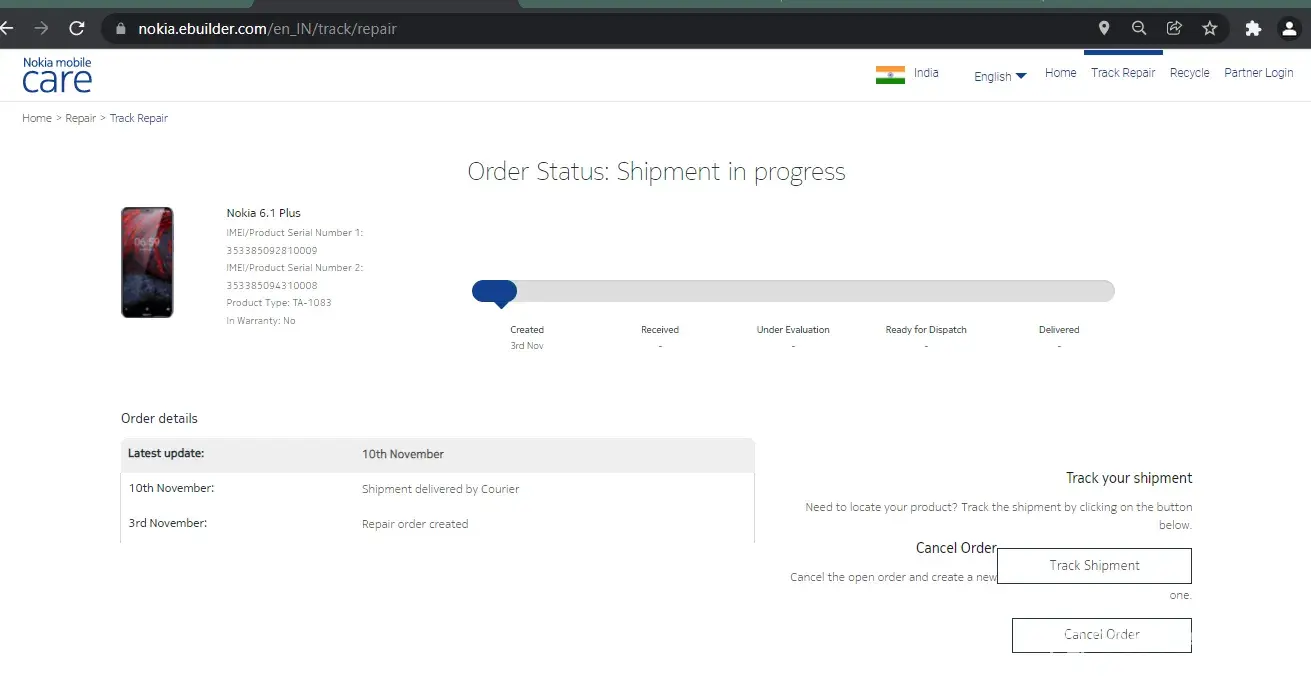Click the 'Delivered' progress step label
The height and width of the screenshot is (694, 1311).
[x=1059, y=330]
